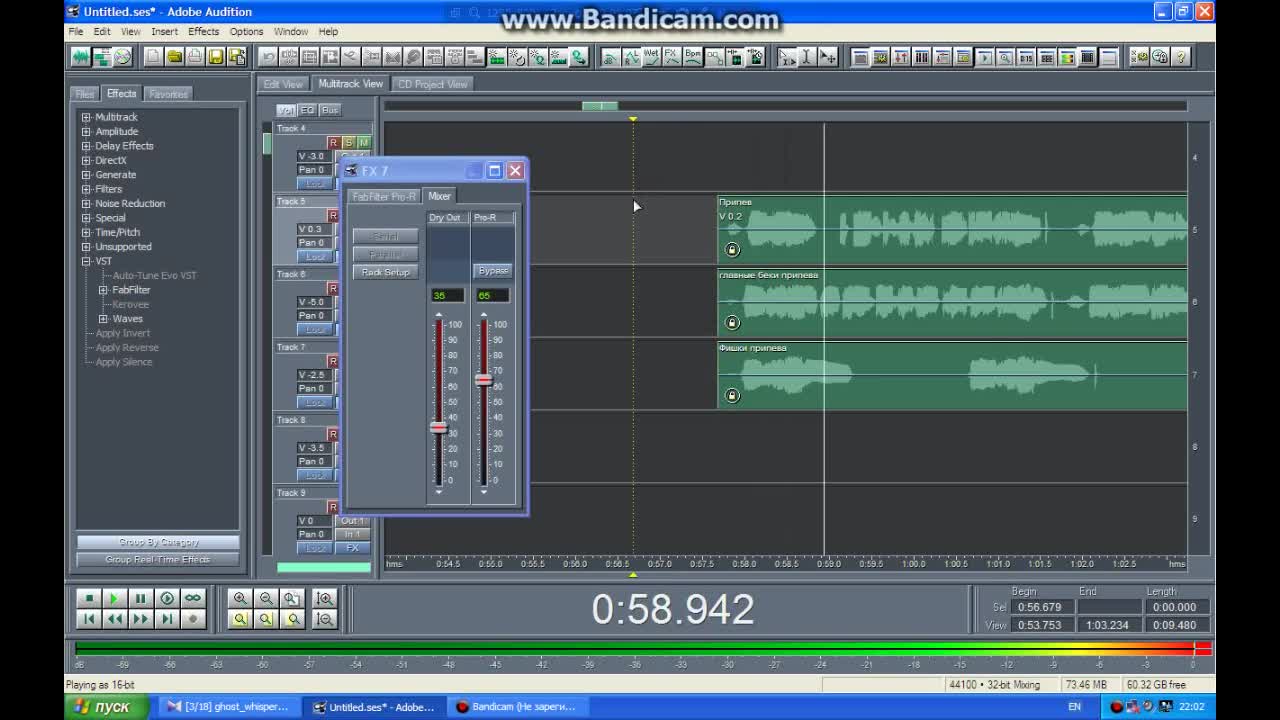Expand the Filters tree node
1280x720 pixels.
[x=86, y=189]
